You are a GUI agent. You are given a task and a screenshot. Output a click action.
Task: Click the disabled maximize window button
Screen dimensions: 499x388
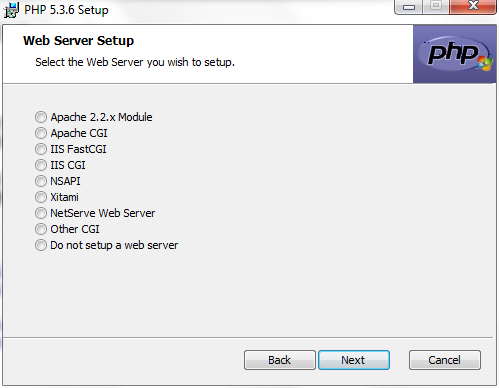click(x=436, y=7)
